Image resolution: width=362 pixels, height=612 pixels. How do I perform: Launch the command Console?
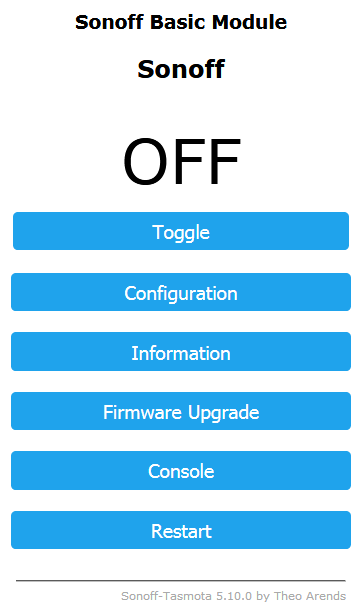point(181,470)
